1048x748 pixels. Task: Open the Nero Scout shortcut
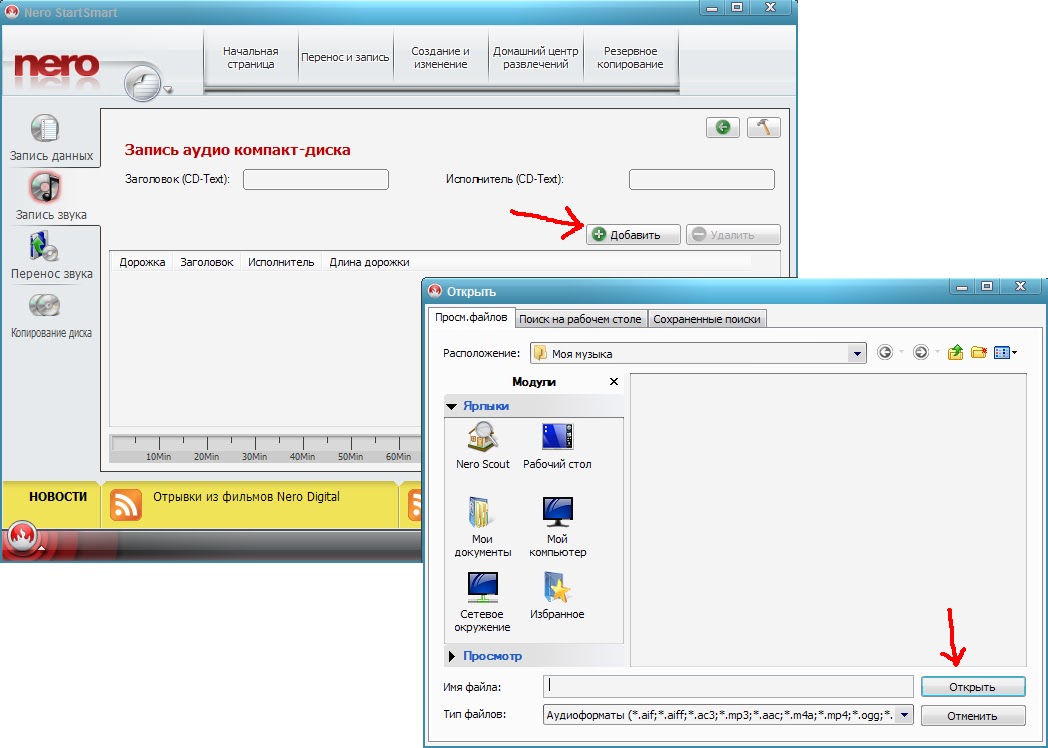483,445
